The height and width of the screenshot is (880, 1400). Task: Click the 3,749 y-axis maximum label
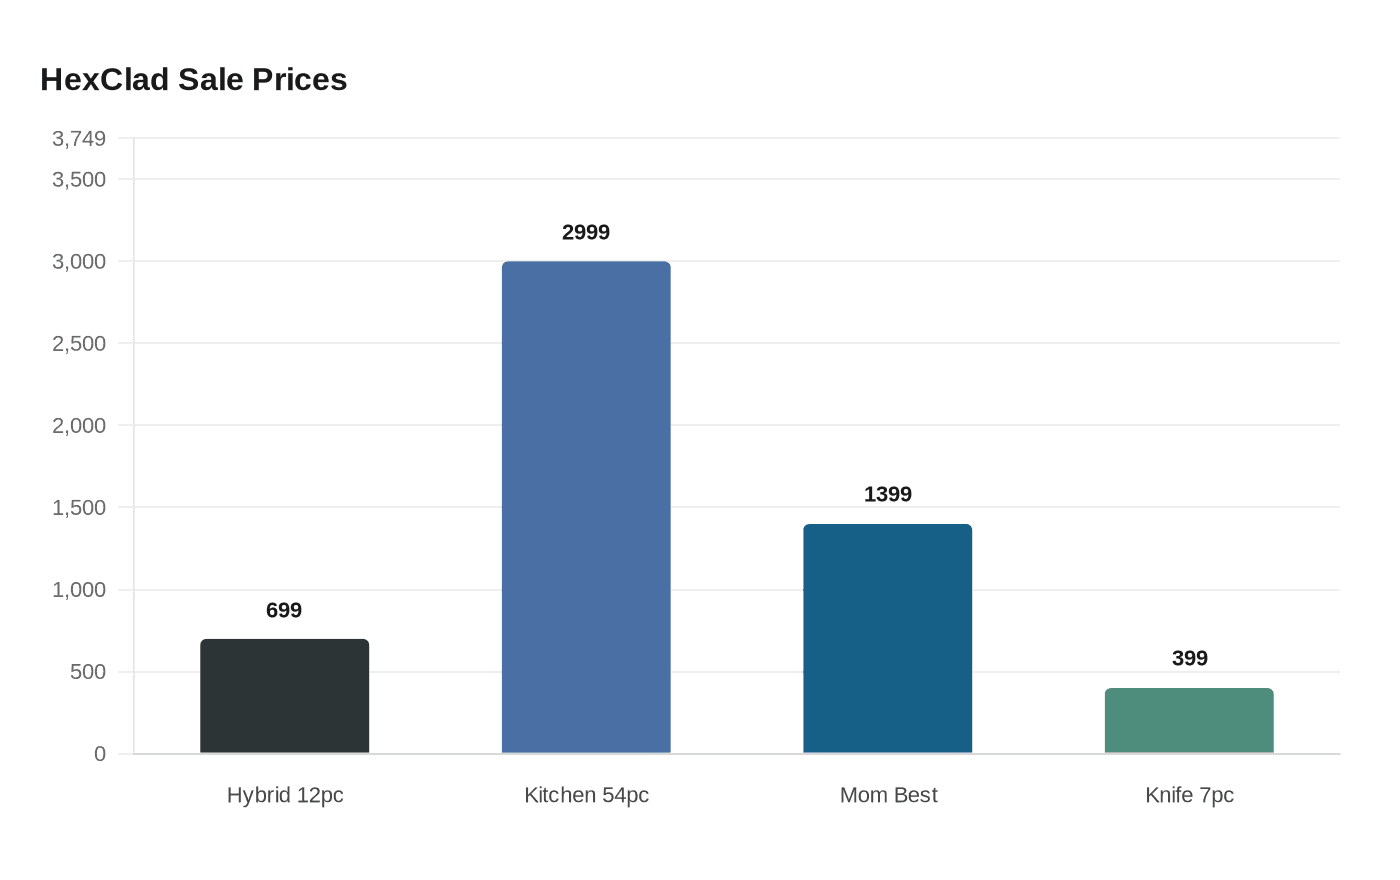click(x=79, y=138)
